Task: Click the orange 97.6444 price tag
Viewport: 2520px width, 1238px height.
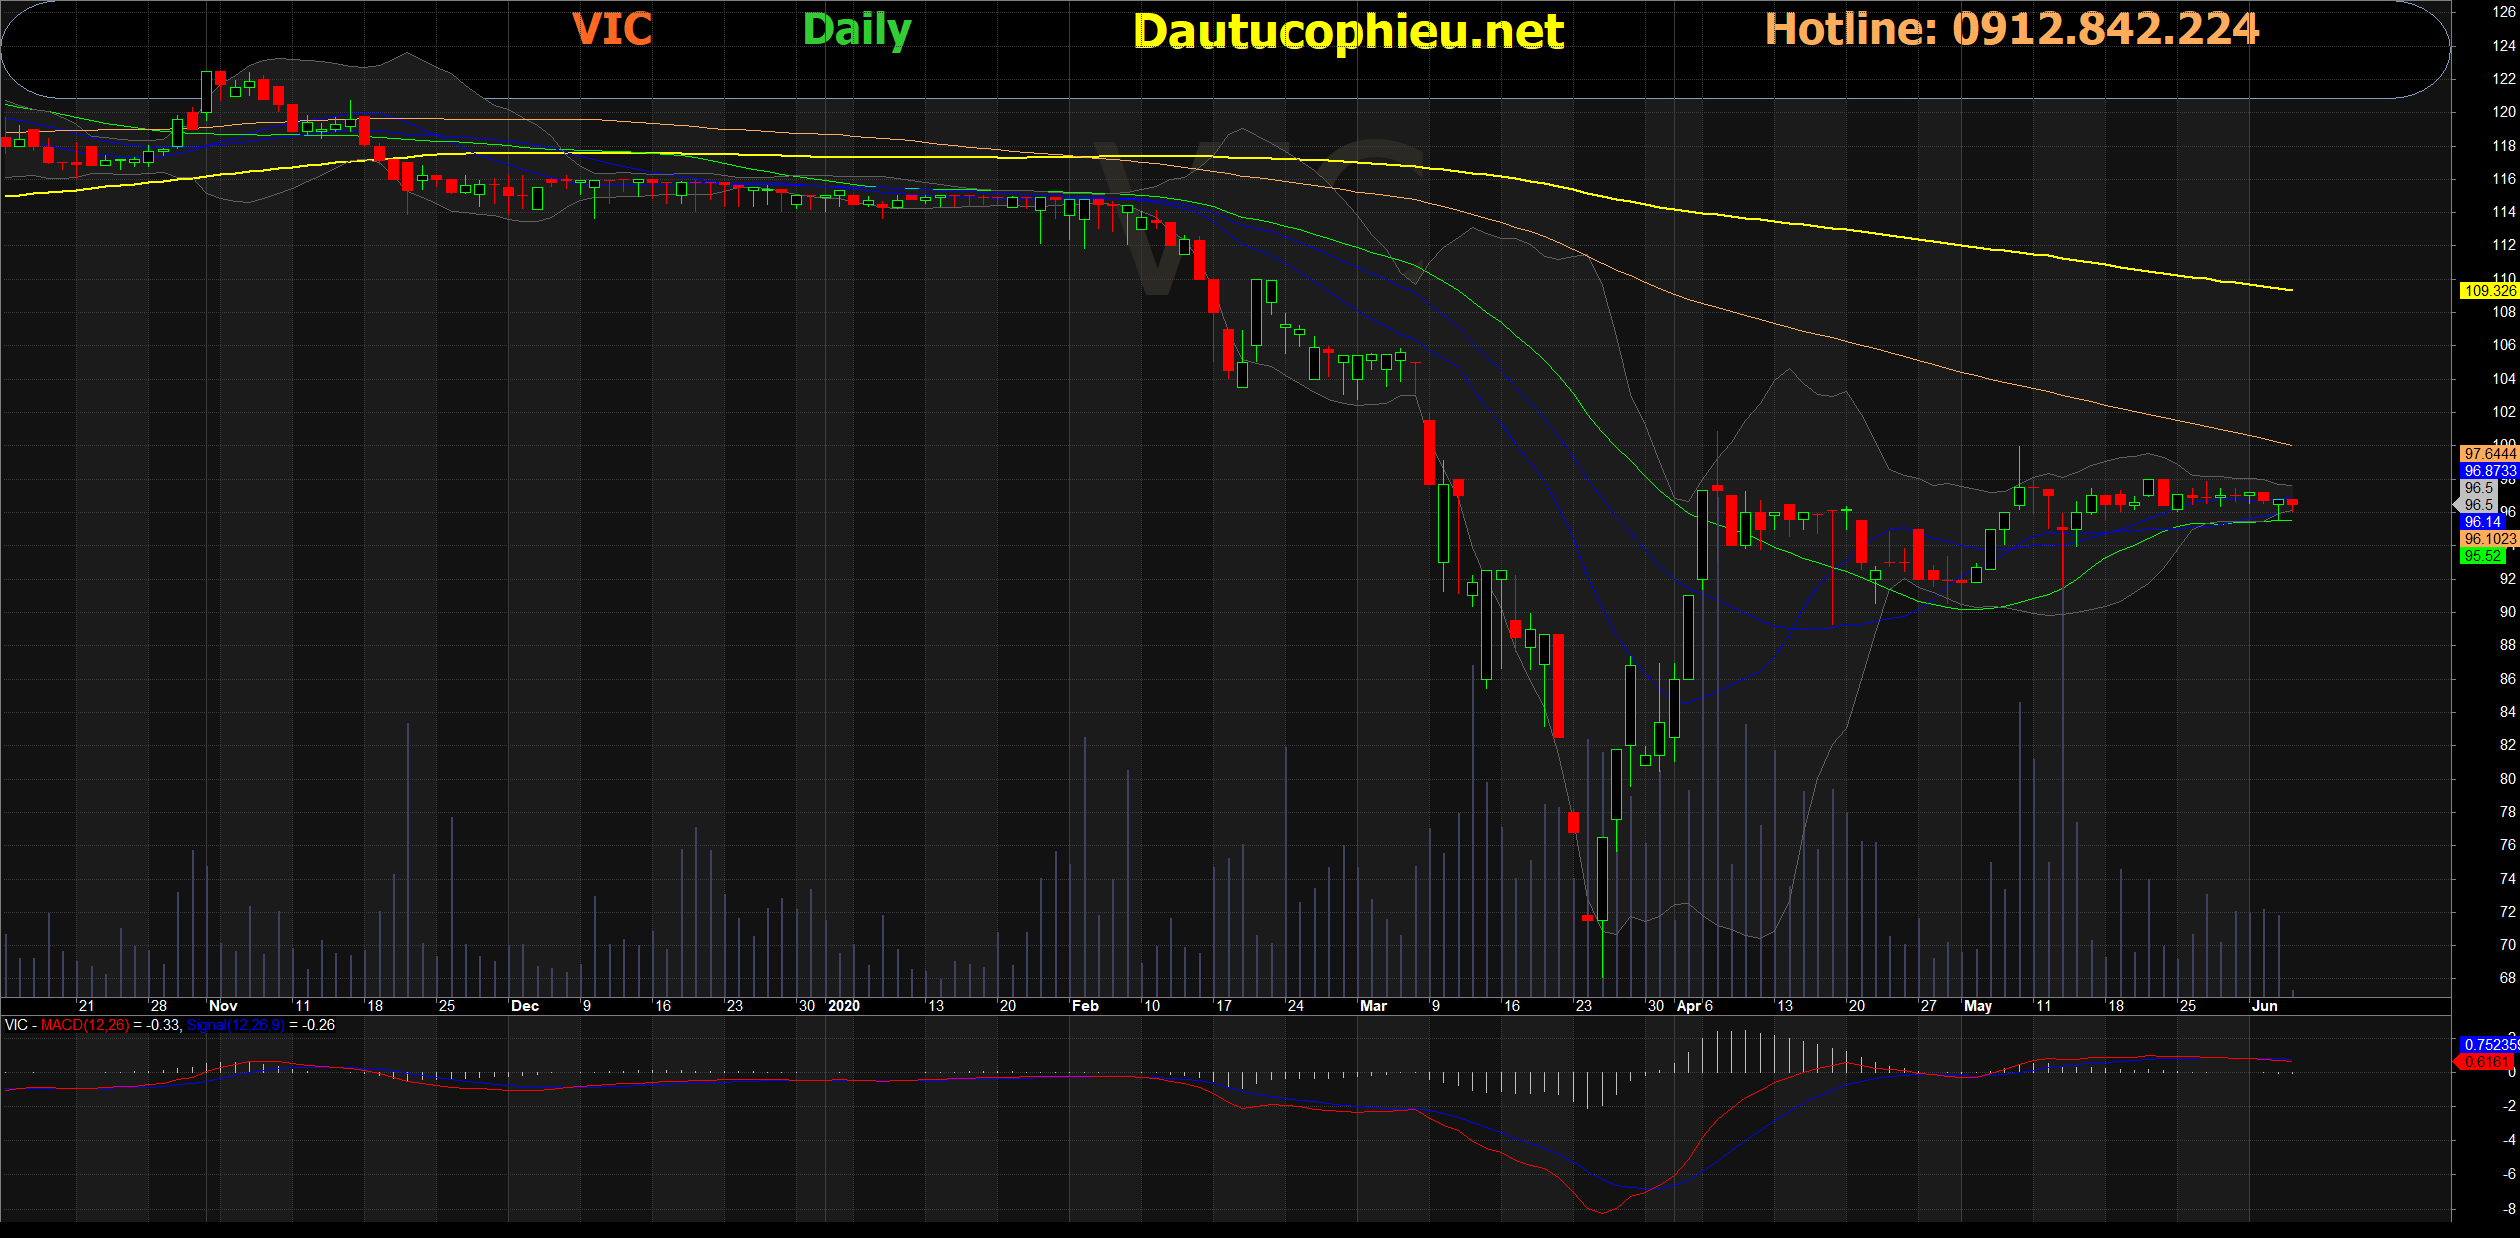Action: [x=2488, y=454]
